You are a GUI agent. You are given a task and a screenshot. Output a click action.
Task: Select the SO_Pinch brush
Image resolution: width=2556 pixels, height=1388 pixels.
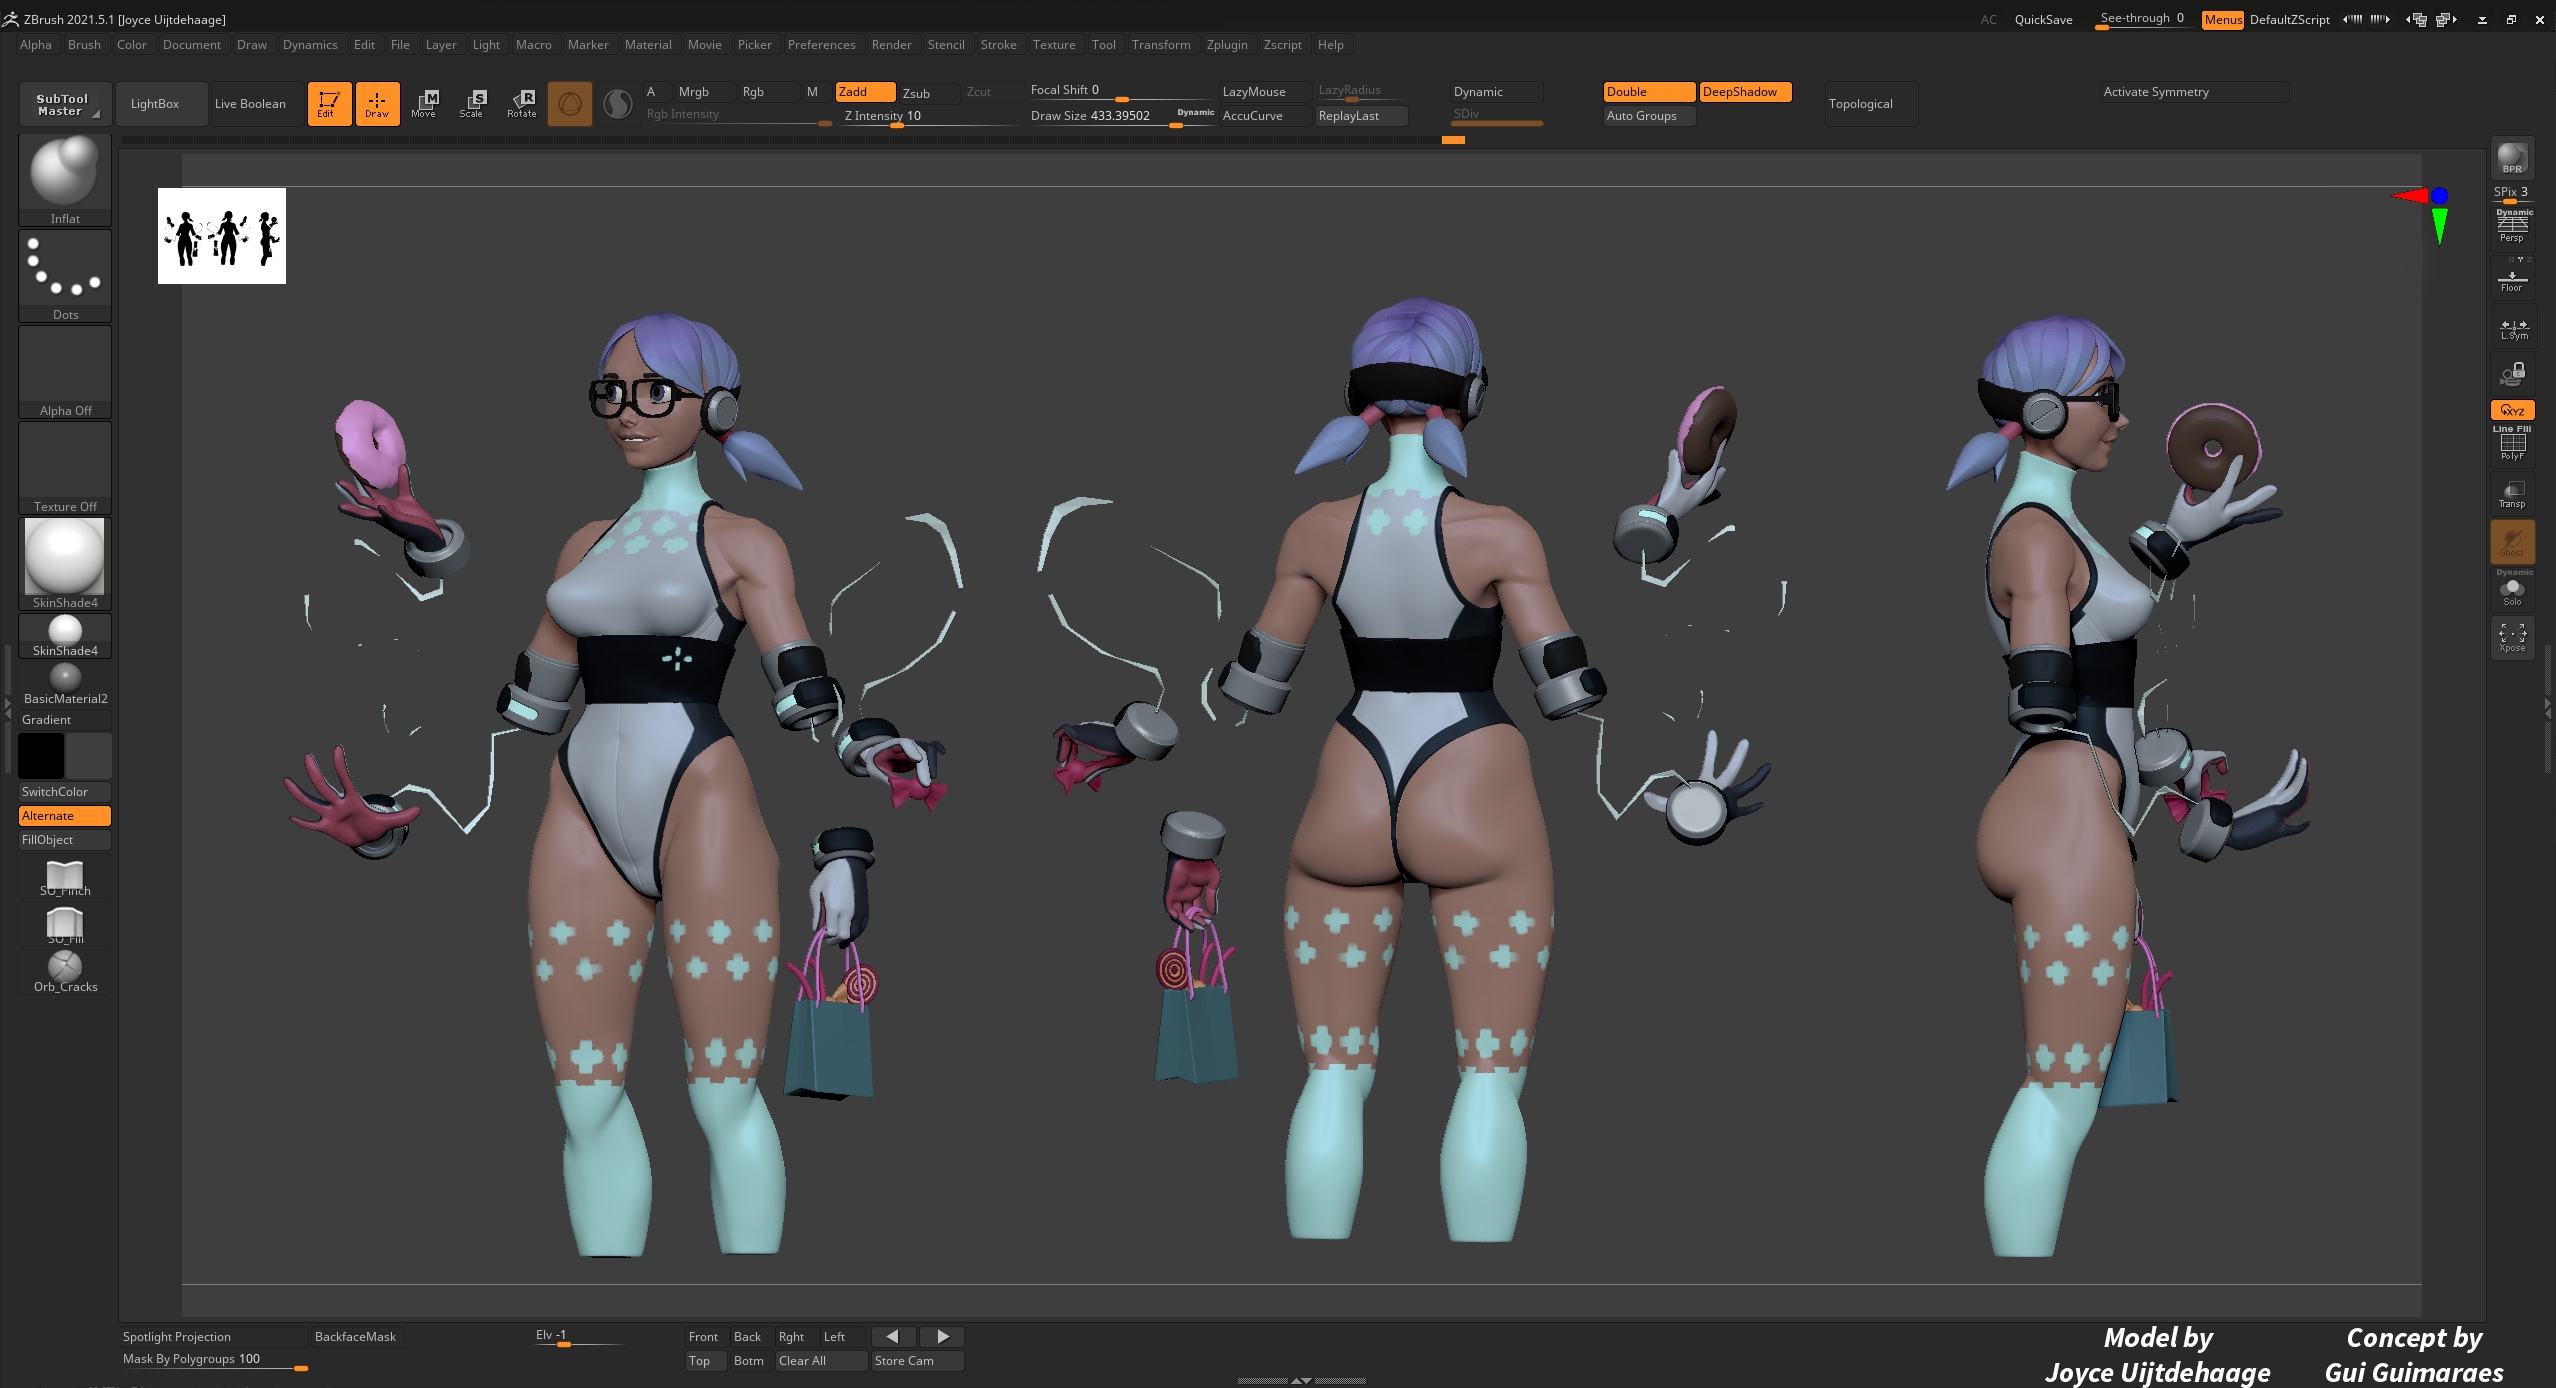click(65, 878)
